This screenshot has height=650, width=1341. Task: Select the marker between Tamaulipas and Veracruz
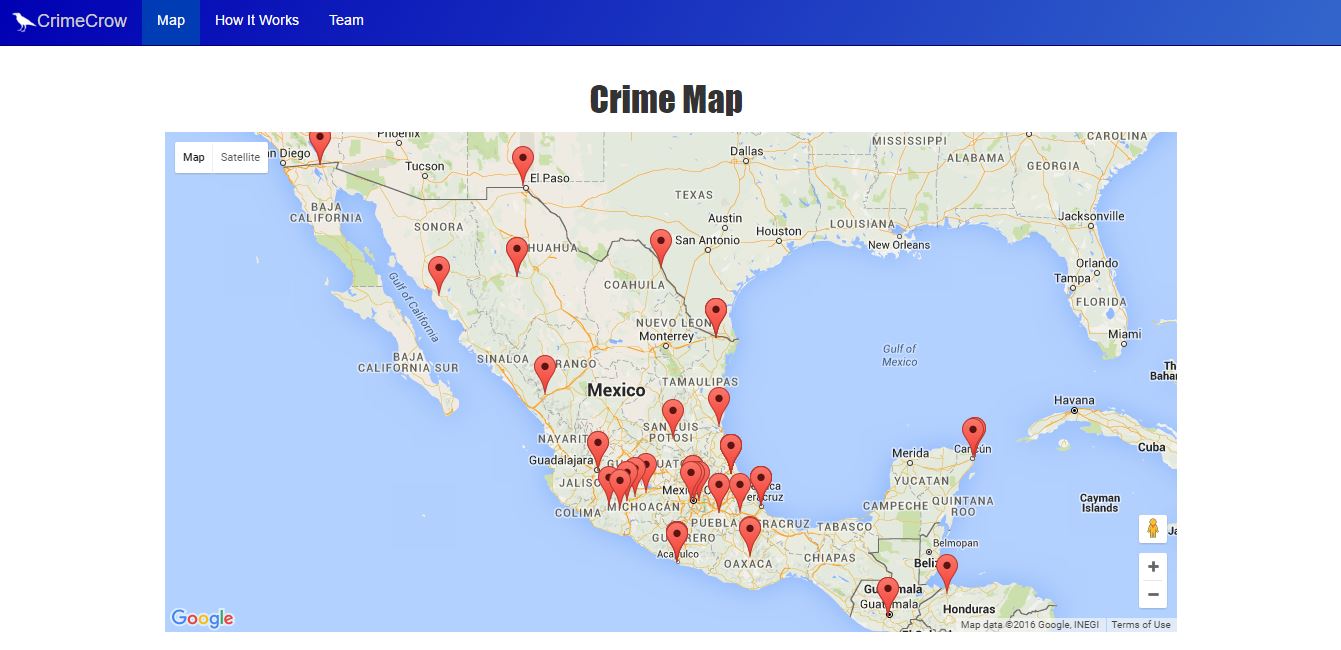click(731, 453)
